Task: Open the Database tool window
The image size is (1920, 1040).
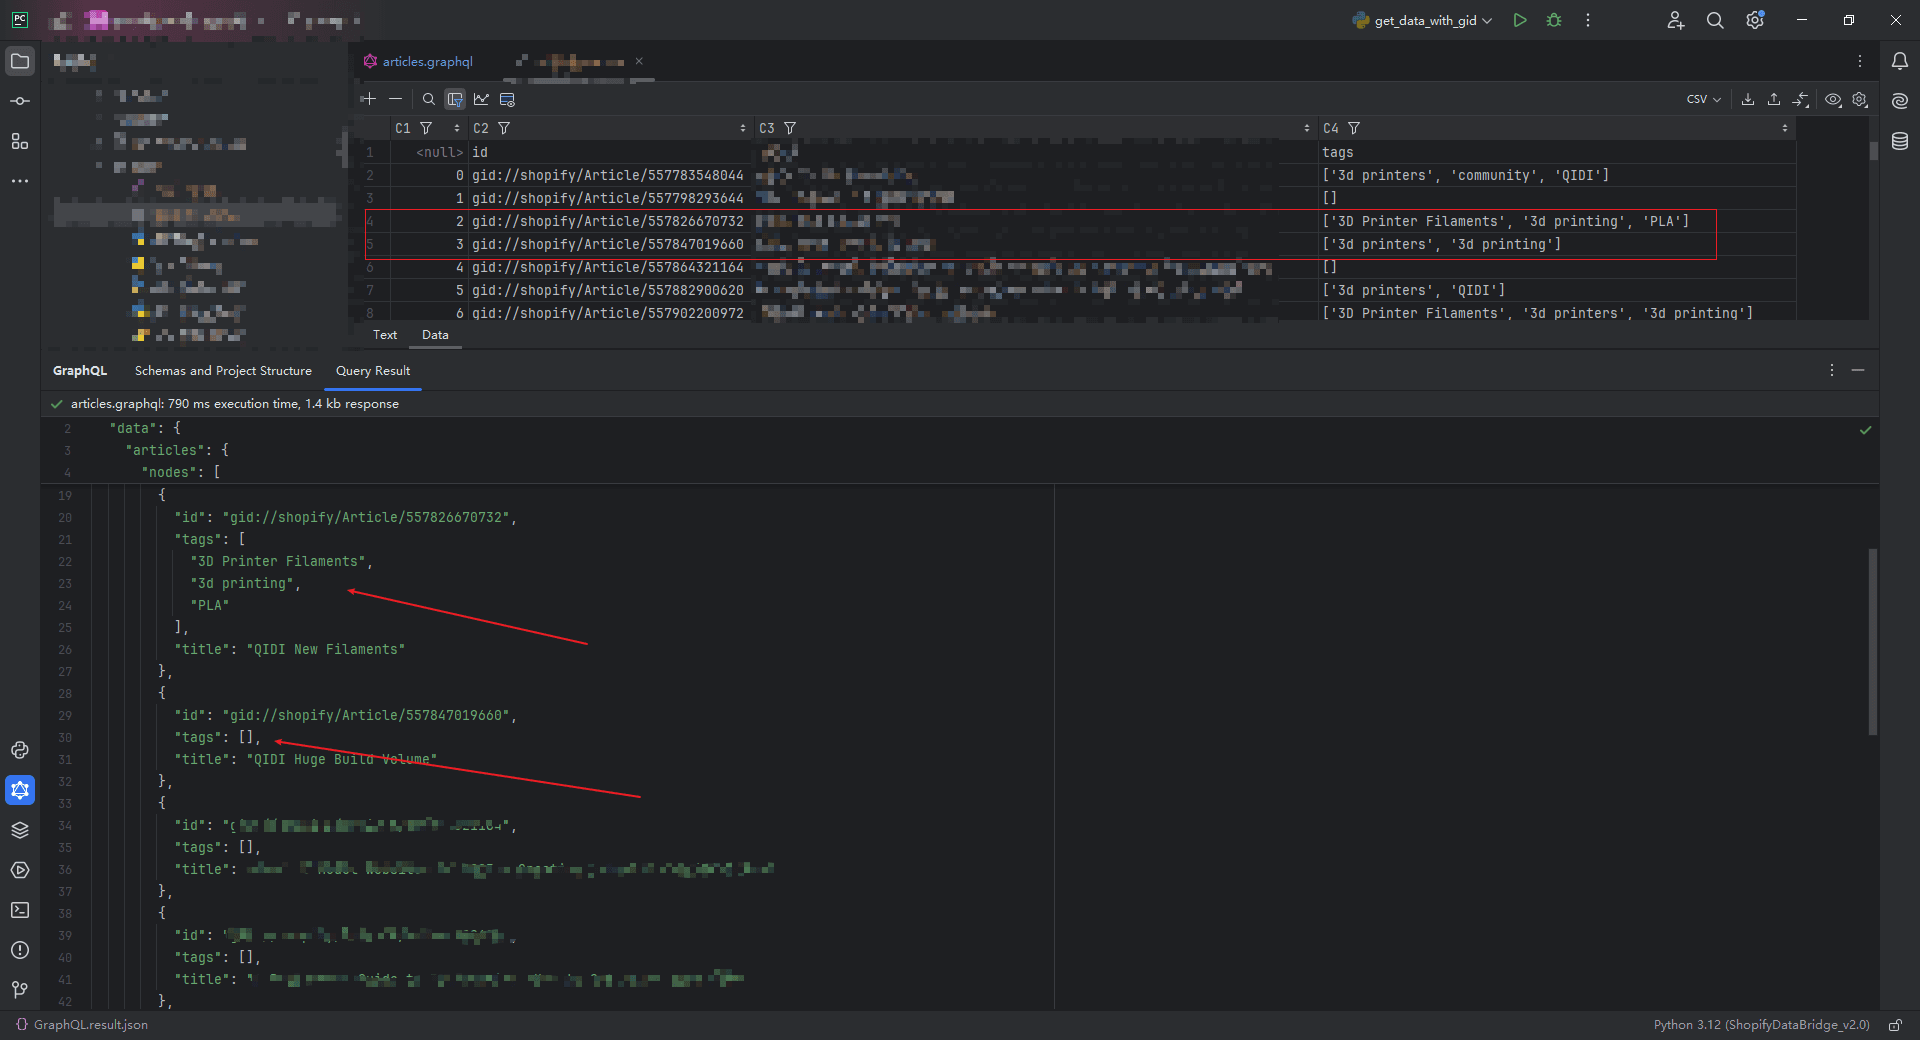Action: pyautogui.click(x=1900, y=141)
